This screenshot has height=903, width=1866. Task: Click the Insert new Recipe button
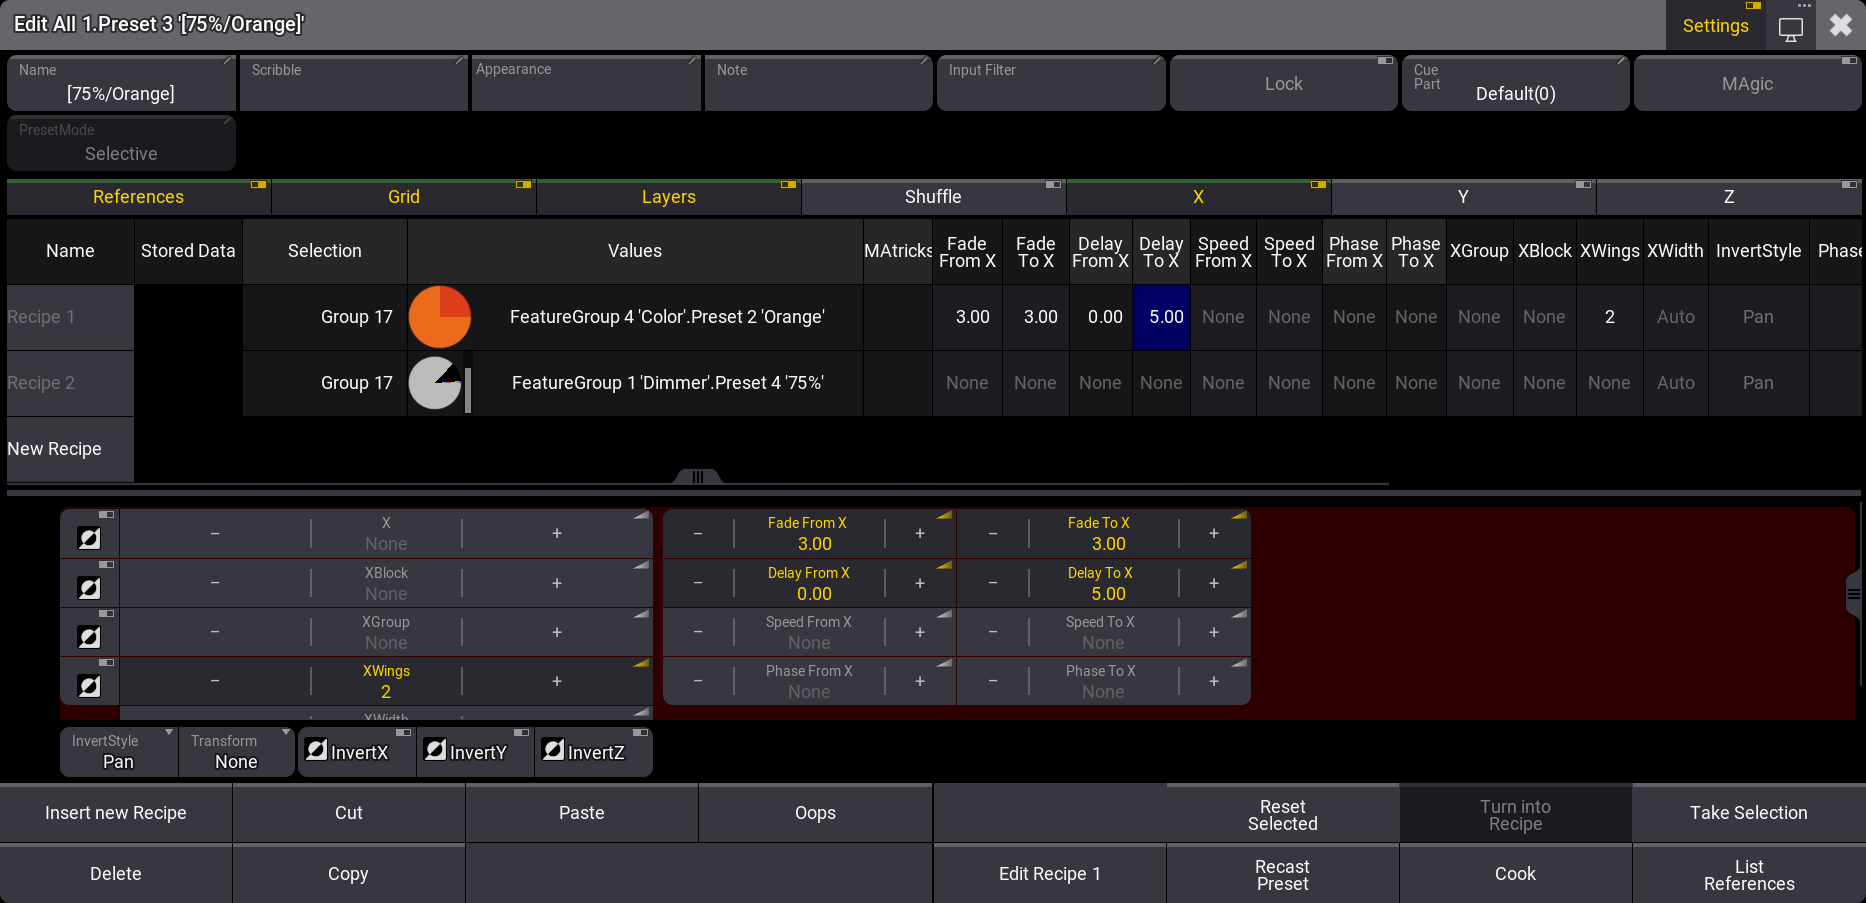pos(116,813)
